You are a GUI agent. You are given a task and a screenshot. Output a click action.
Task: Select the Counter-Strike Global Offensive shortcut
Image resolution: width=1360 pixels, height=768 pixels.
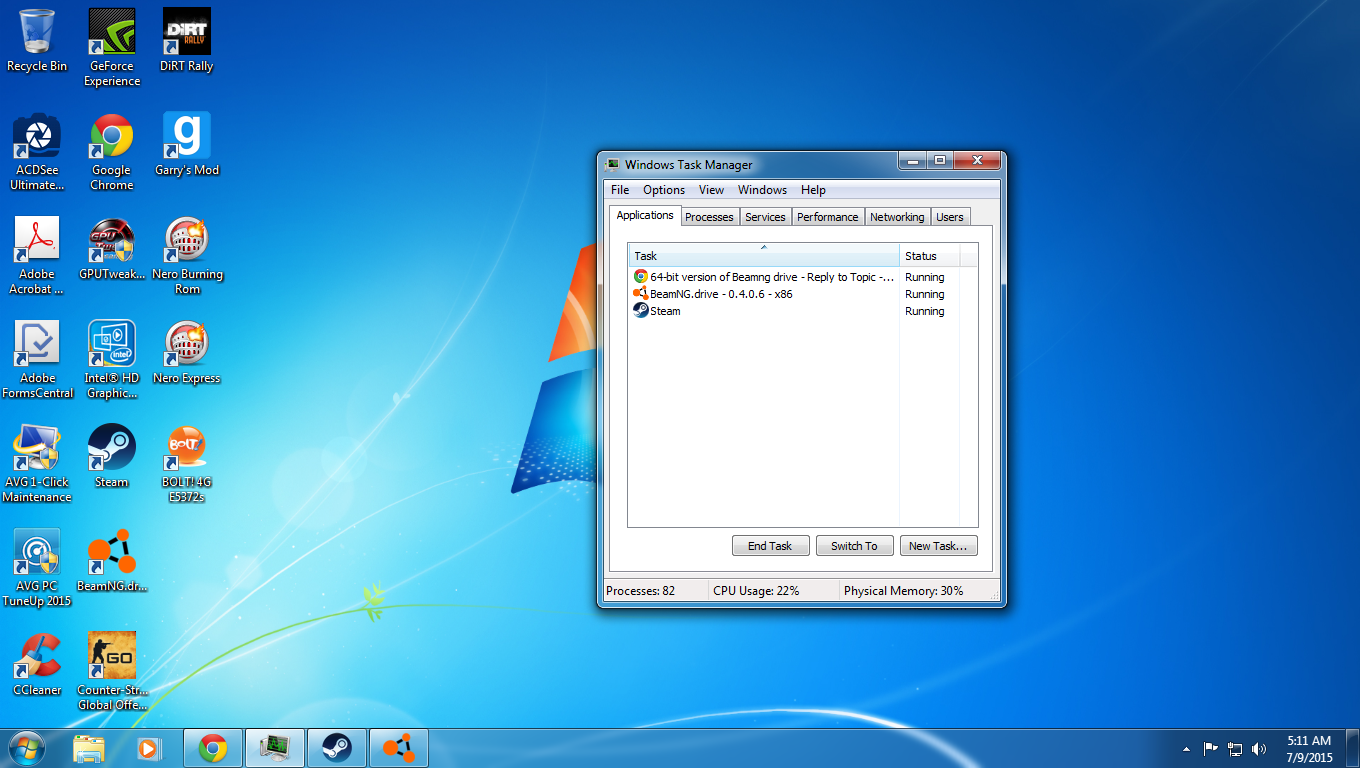pyautogui.click(x=112, y=671)
